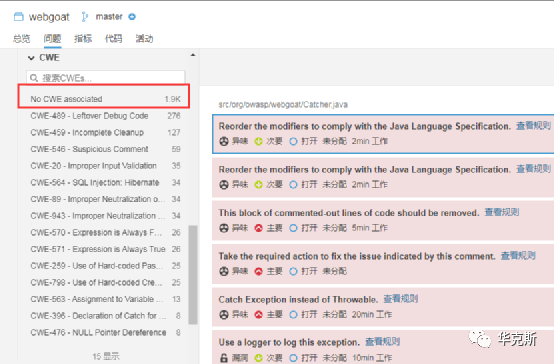Open the 指标 measures tab

(83, 39)
